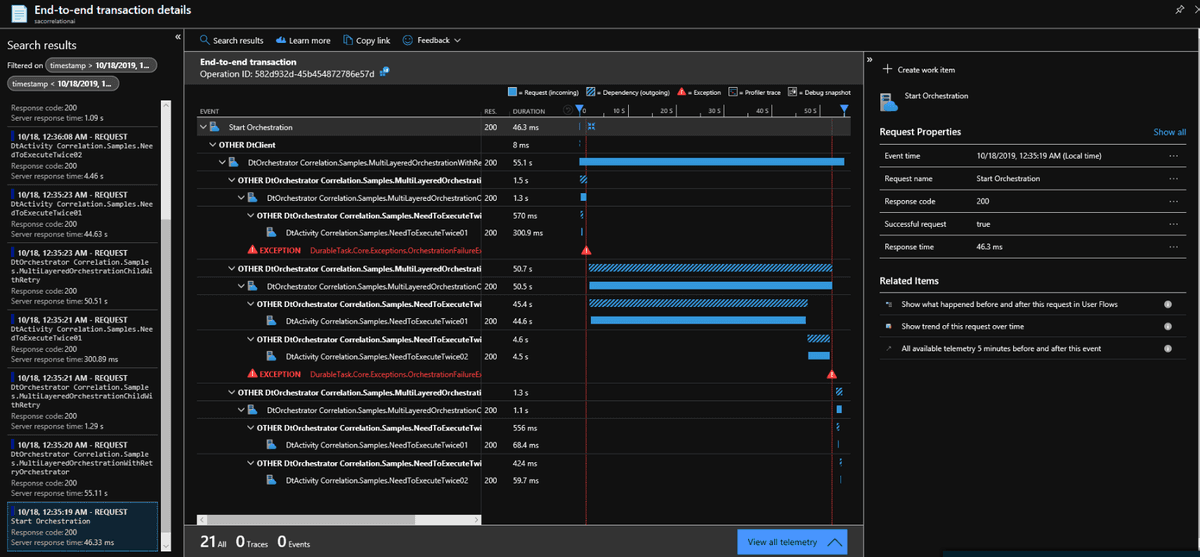This screenshot has width=1200, height=557.
Task: Click the right timeline range handle
Action: (x=844, y=109)
